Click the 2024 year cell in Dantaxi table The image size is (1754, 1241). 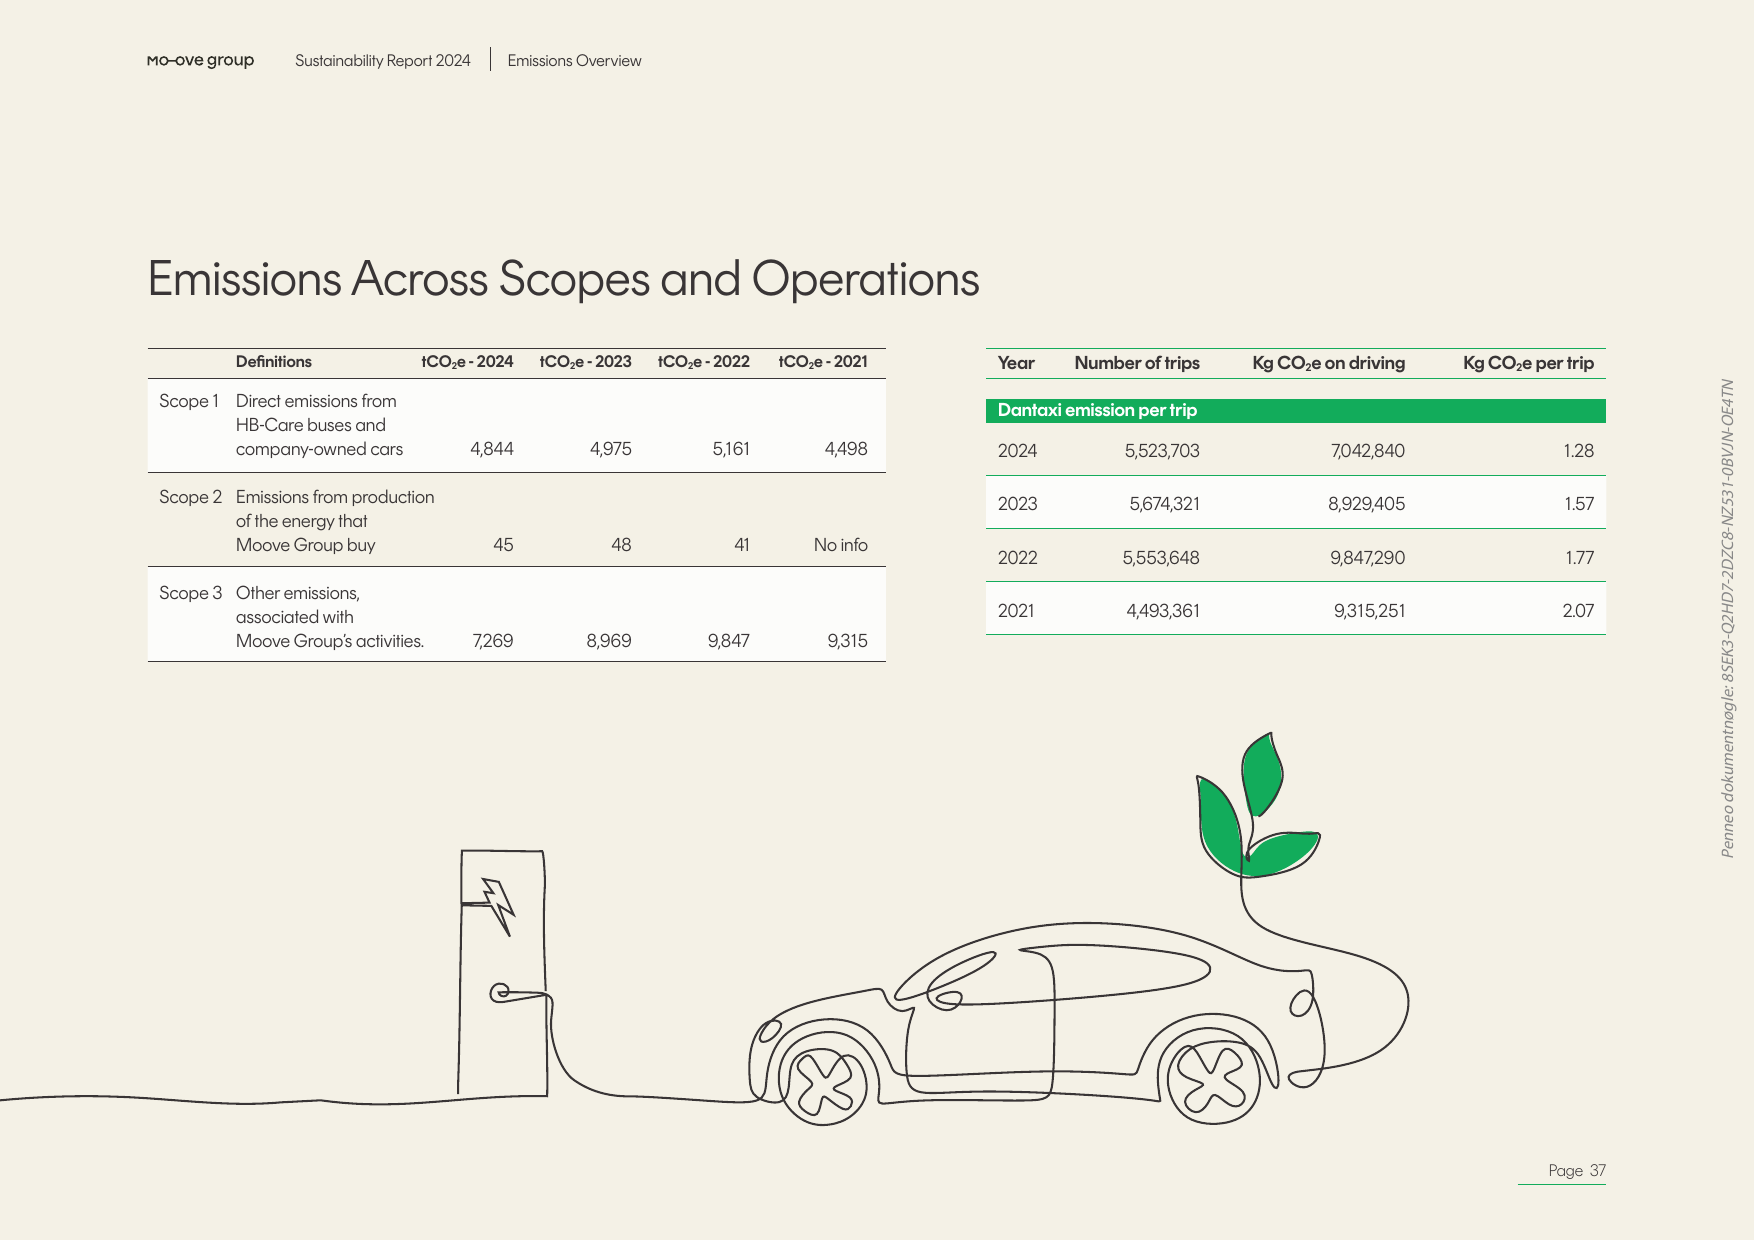pyautogui.click(x=1017, y=451)
